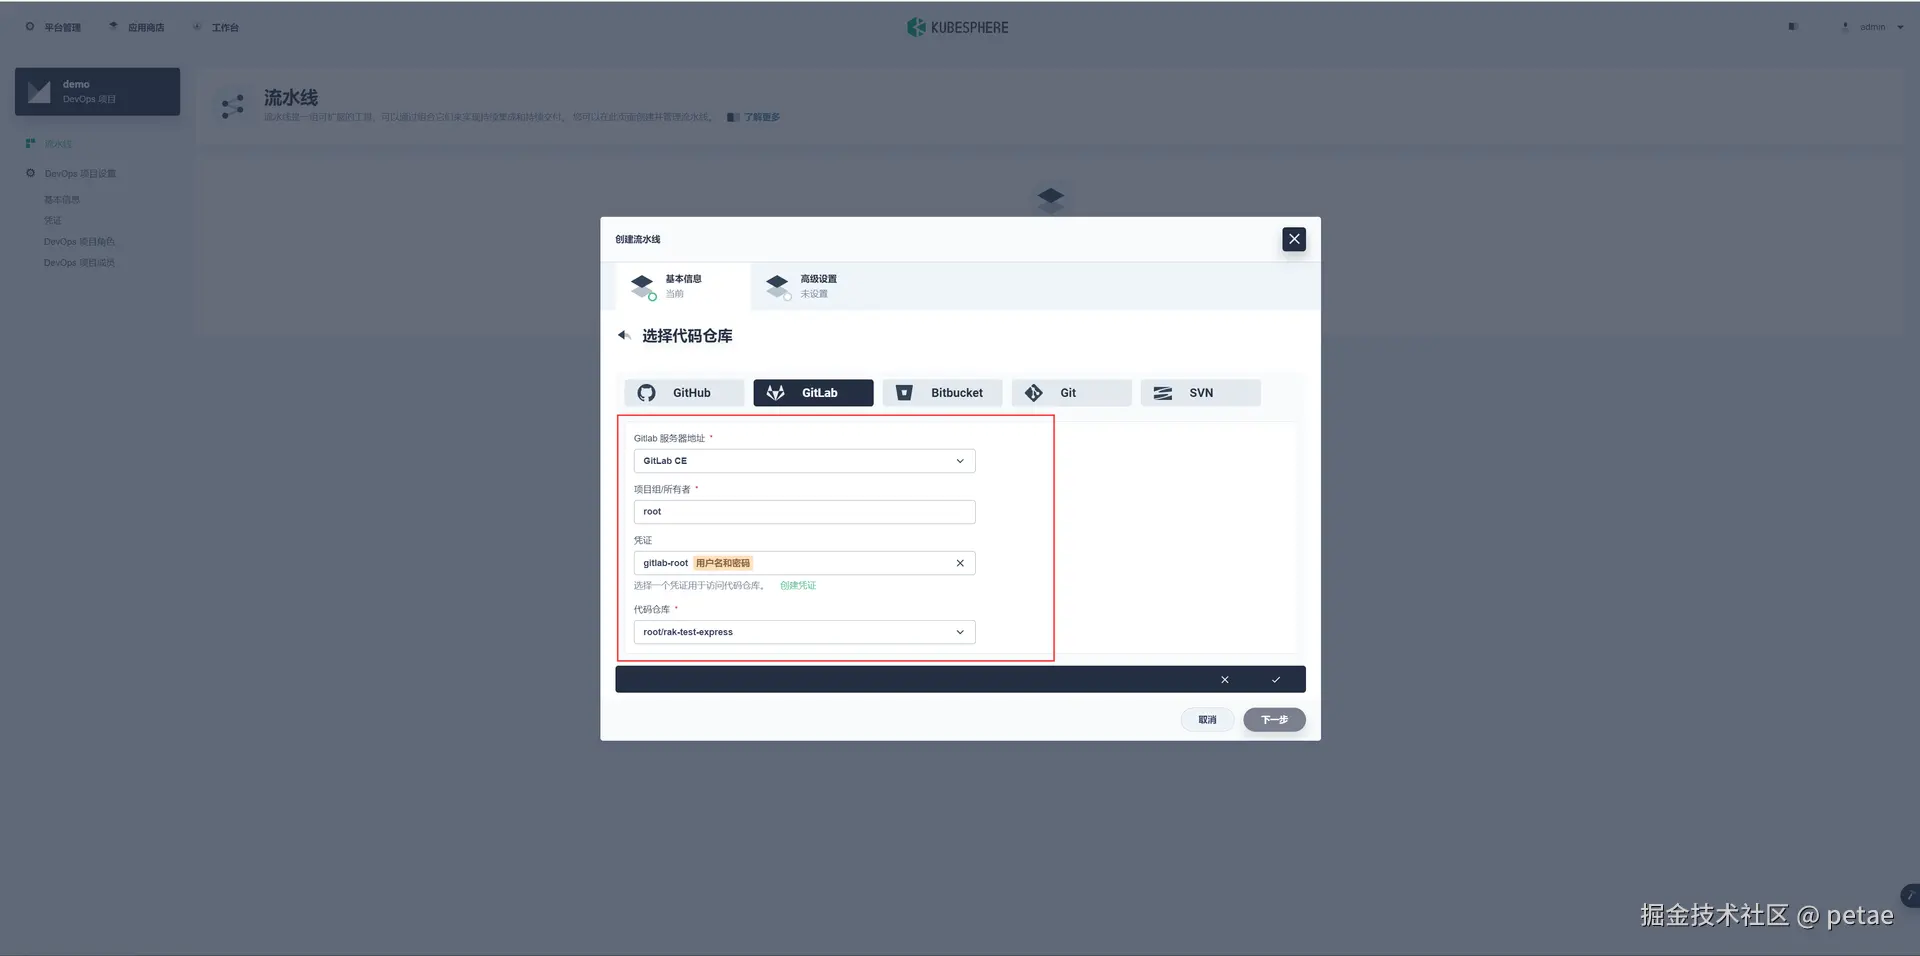Click the 了解更多 link in the page header

[761, 117]
